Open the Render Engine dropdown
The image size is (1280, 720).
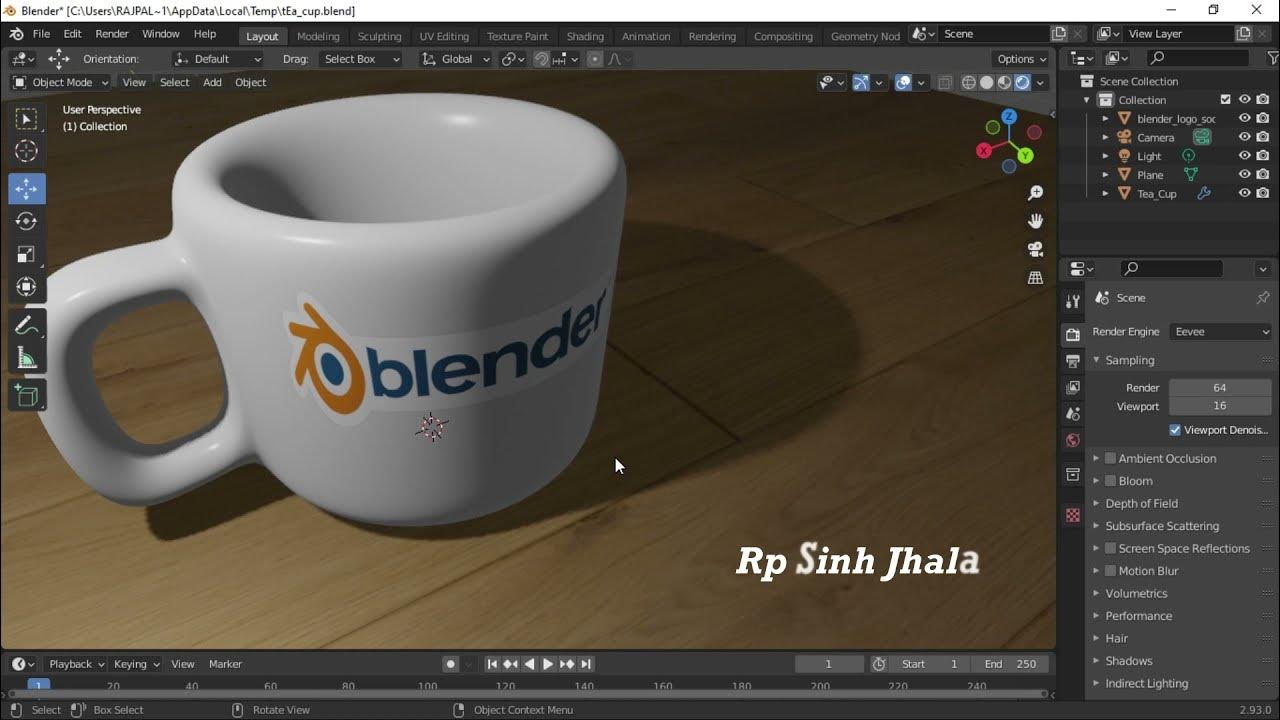pos(1221,332)
